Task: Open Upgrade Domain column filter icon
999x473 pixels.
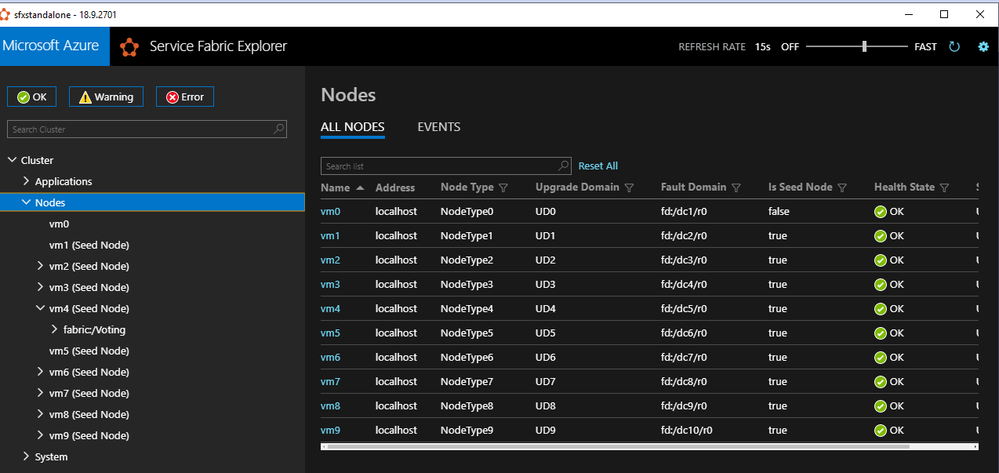Action: click(629, 188)
